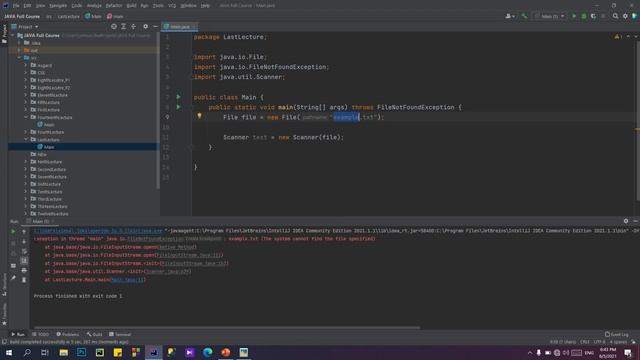Image resolution: width=640 pixels, height=360 pixels.
Task: Click the down-the-stack-trace arrow in Run panel
Action: (x=24, y=241)
